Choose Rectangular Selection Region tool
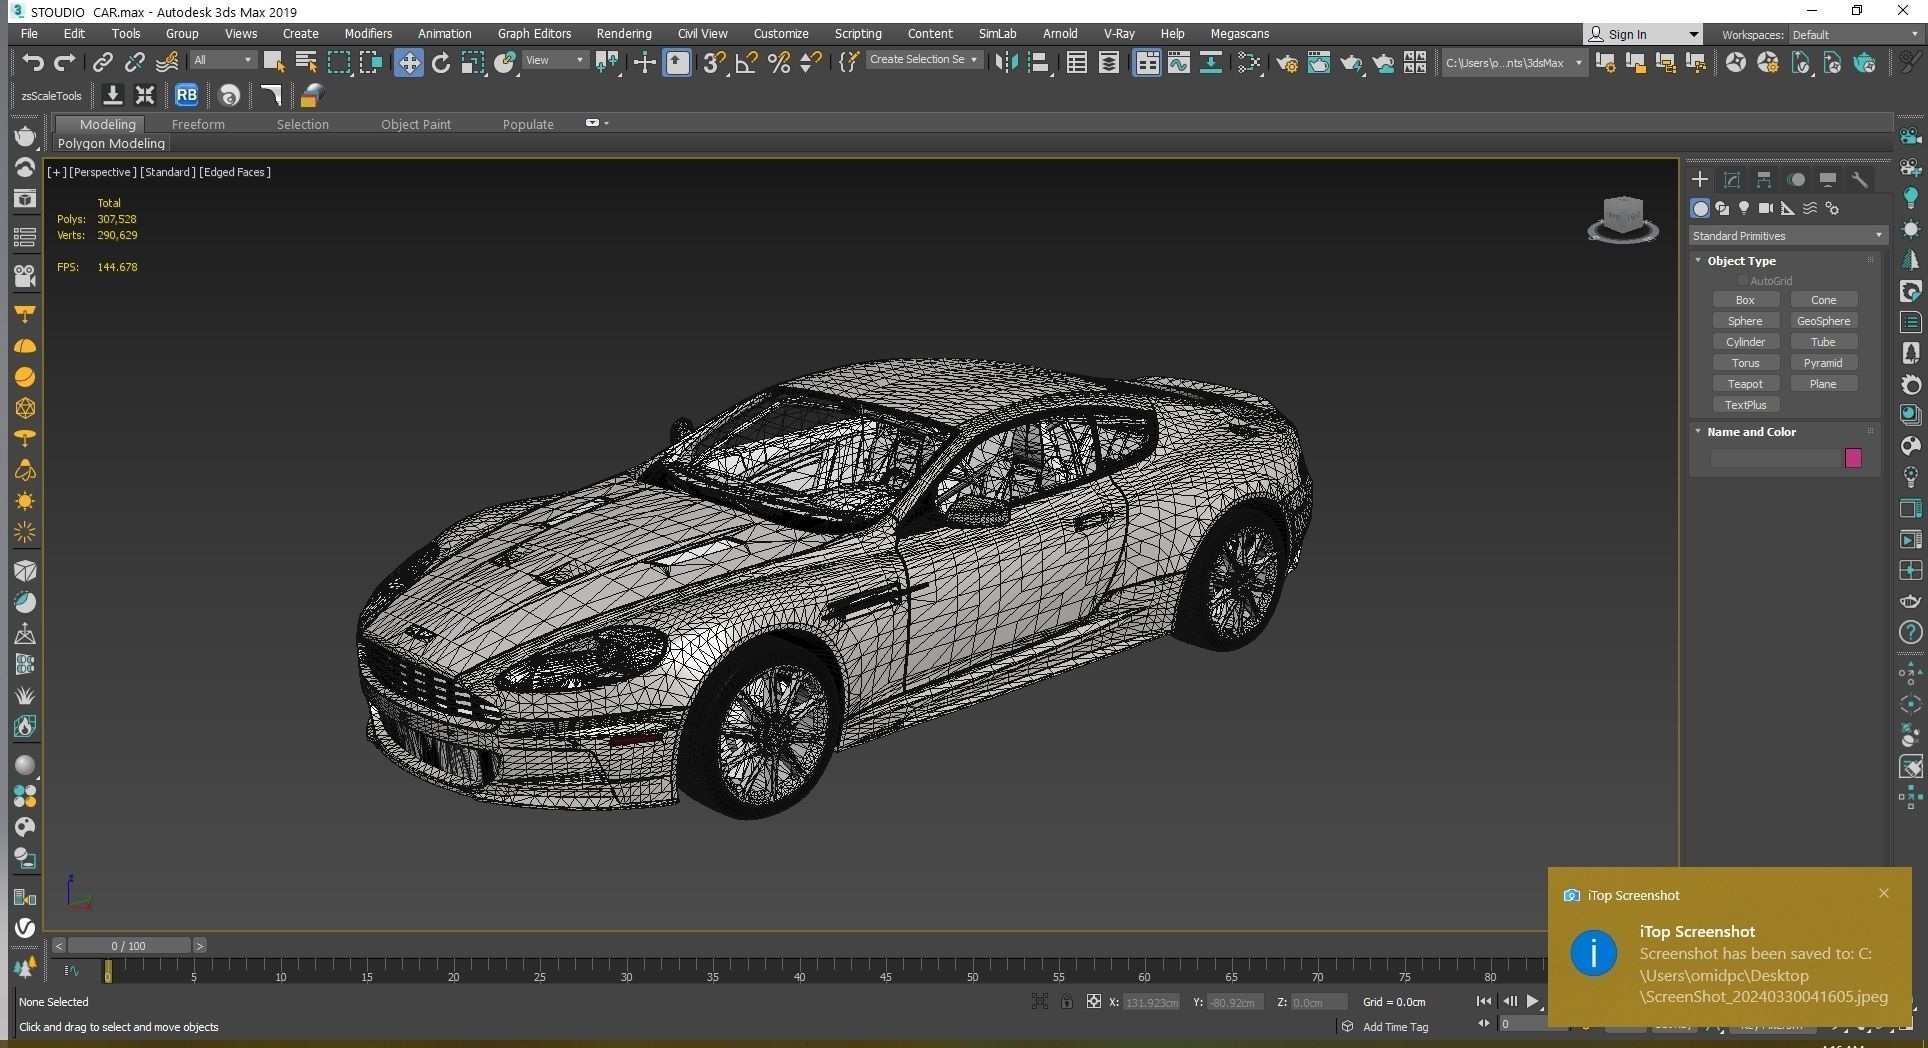Screen dimensions: 1928x1048 (x=339, y=63)
